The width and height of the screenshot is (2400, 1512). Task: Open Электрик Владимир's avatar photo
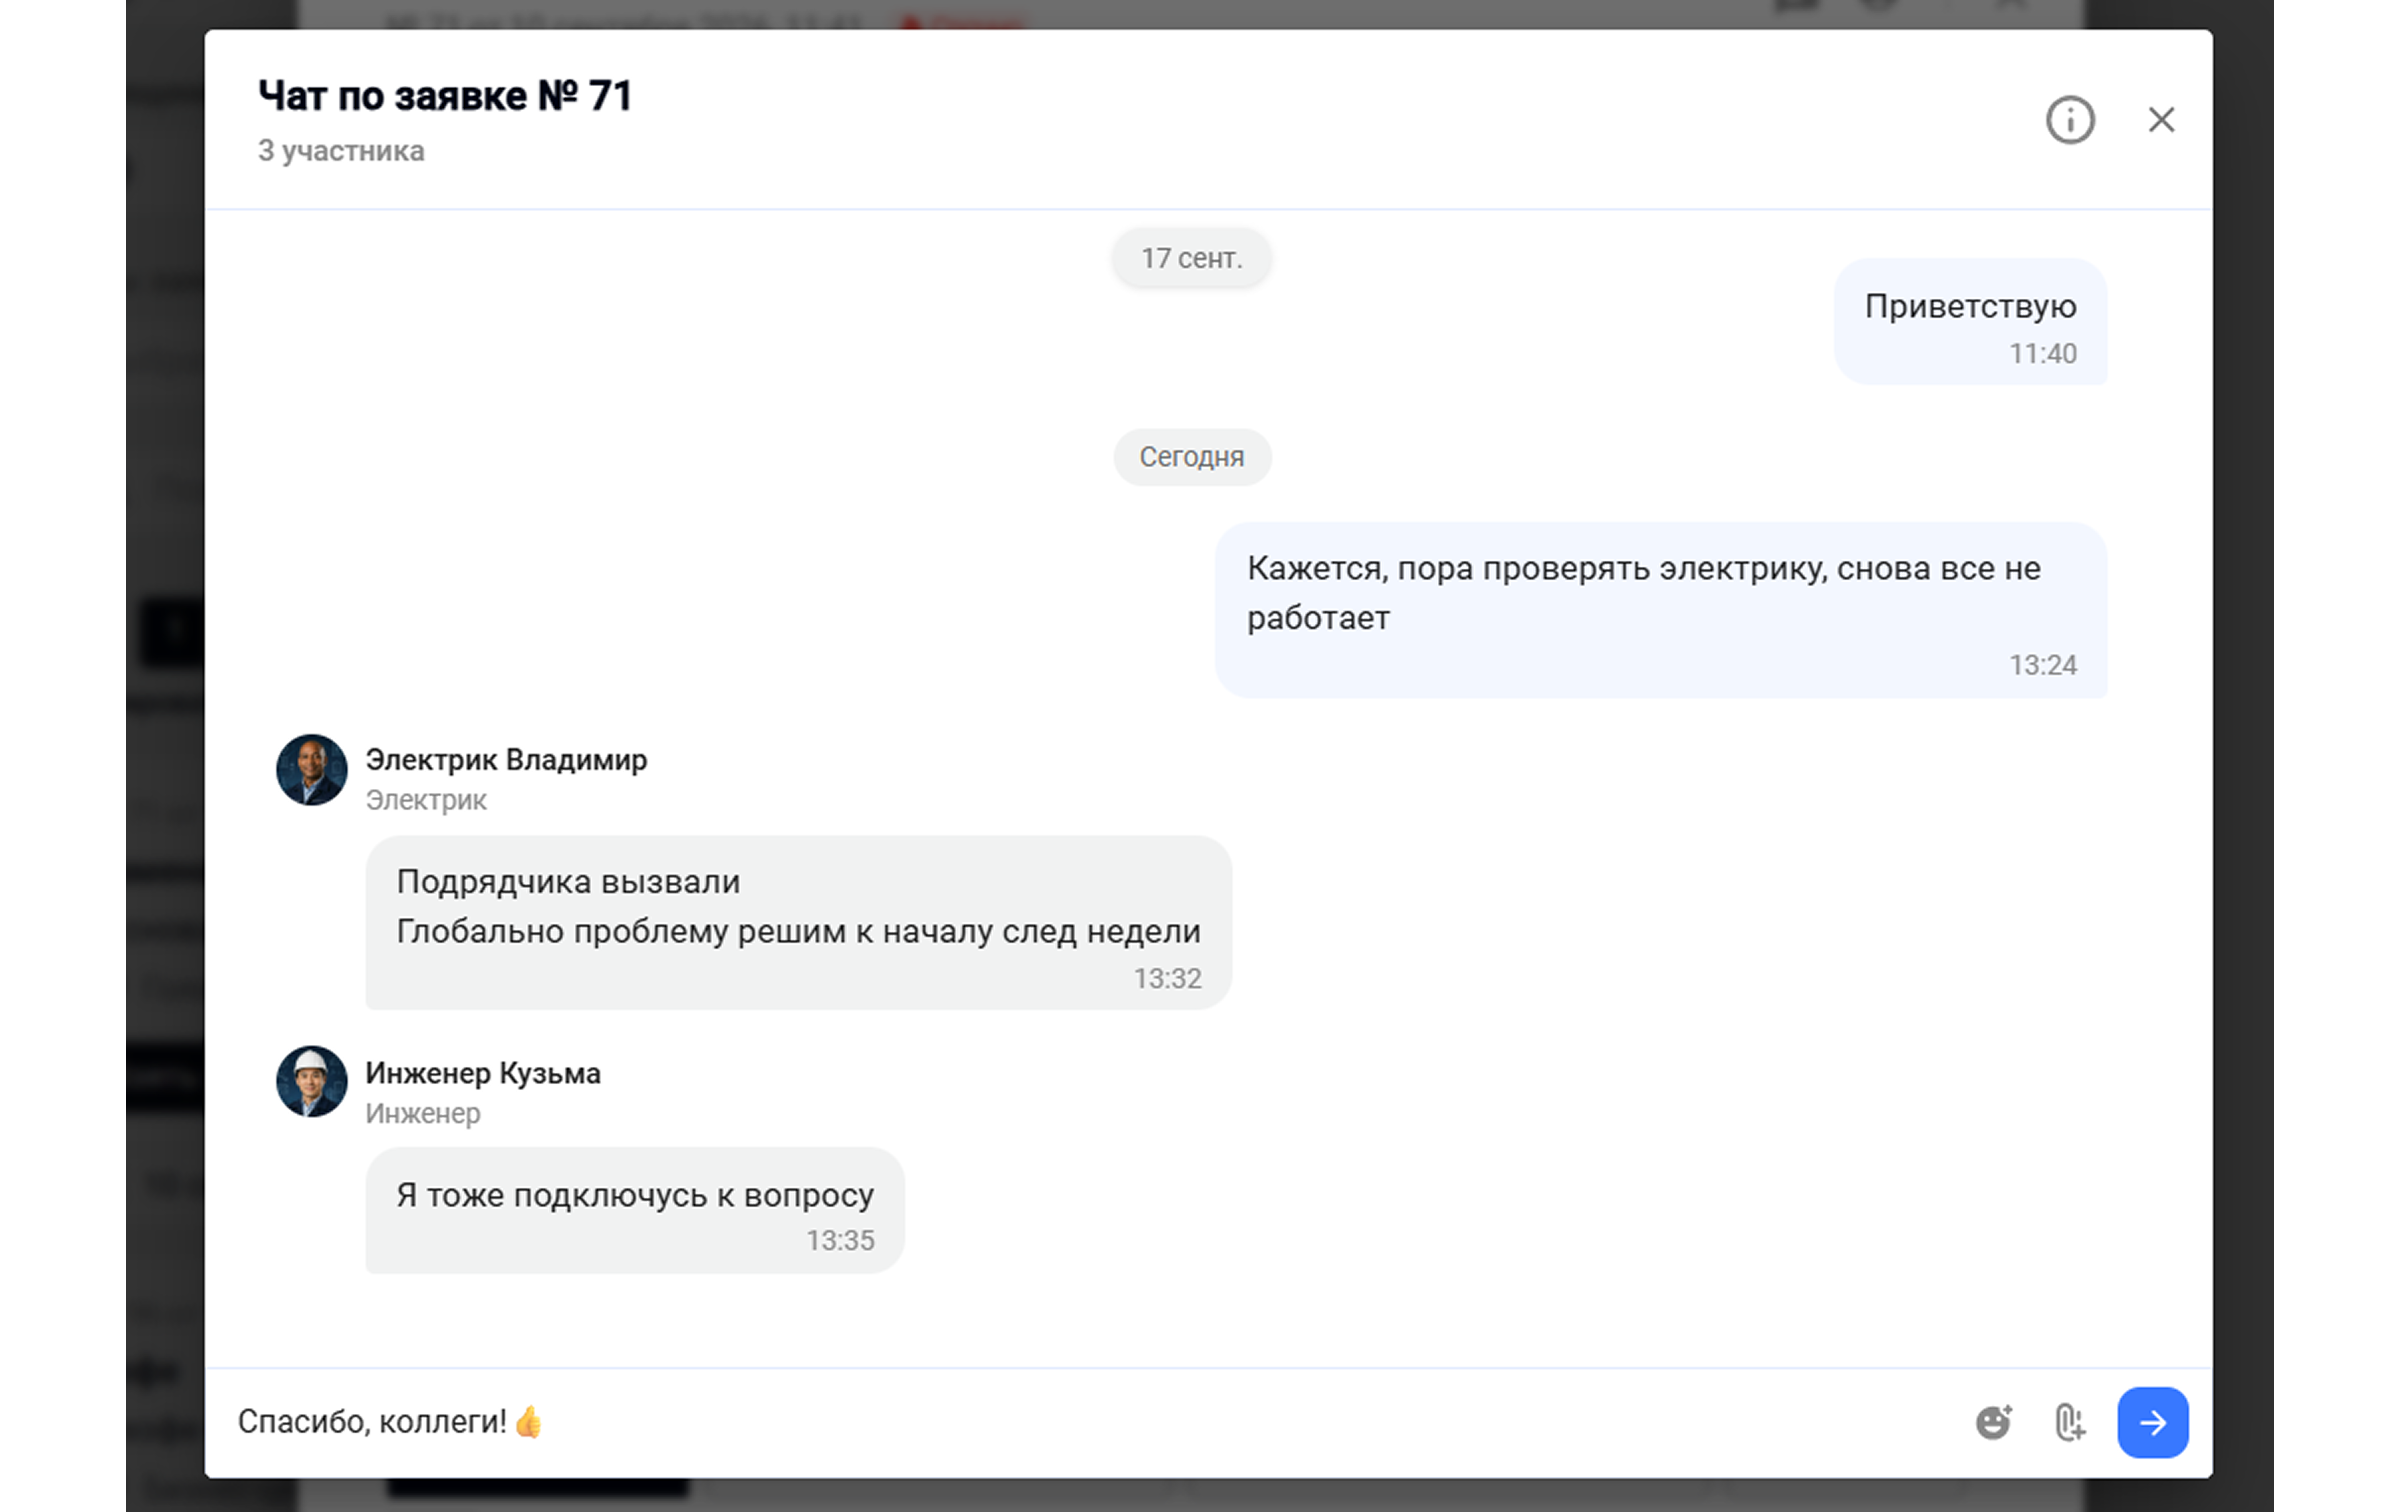point(311,770)
